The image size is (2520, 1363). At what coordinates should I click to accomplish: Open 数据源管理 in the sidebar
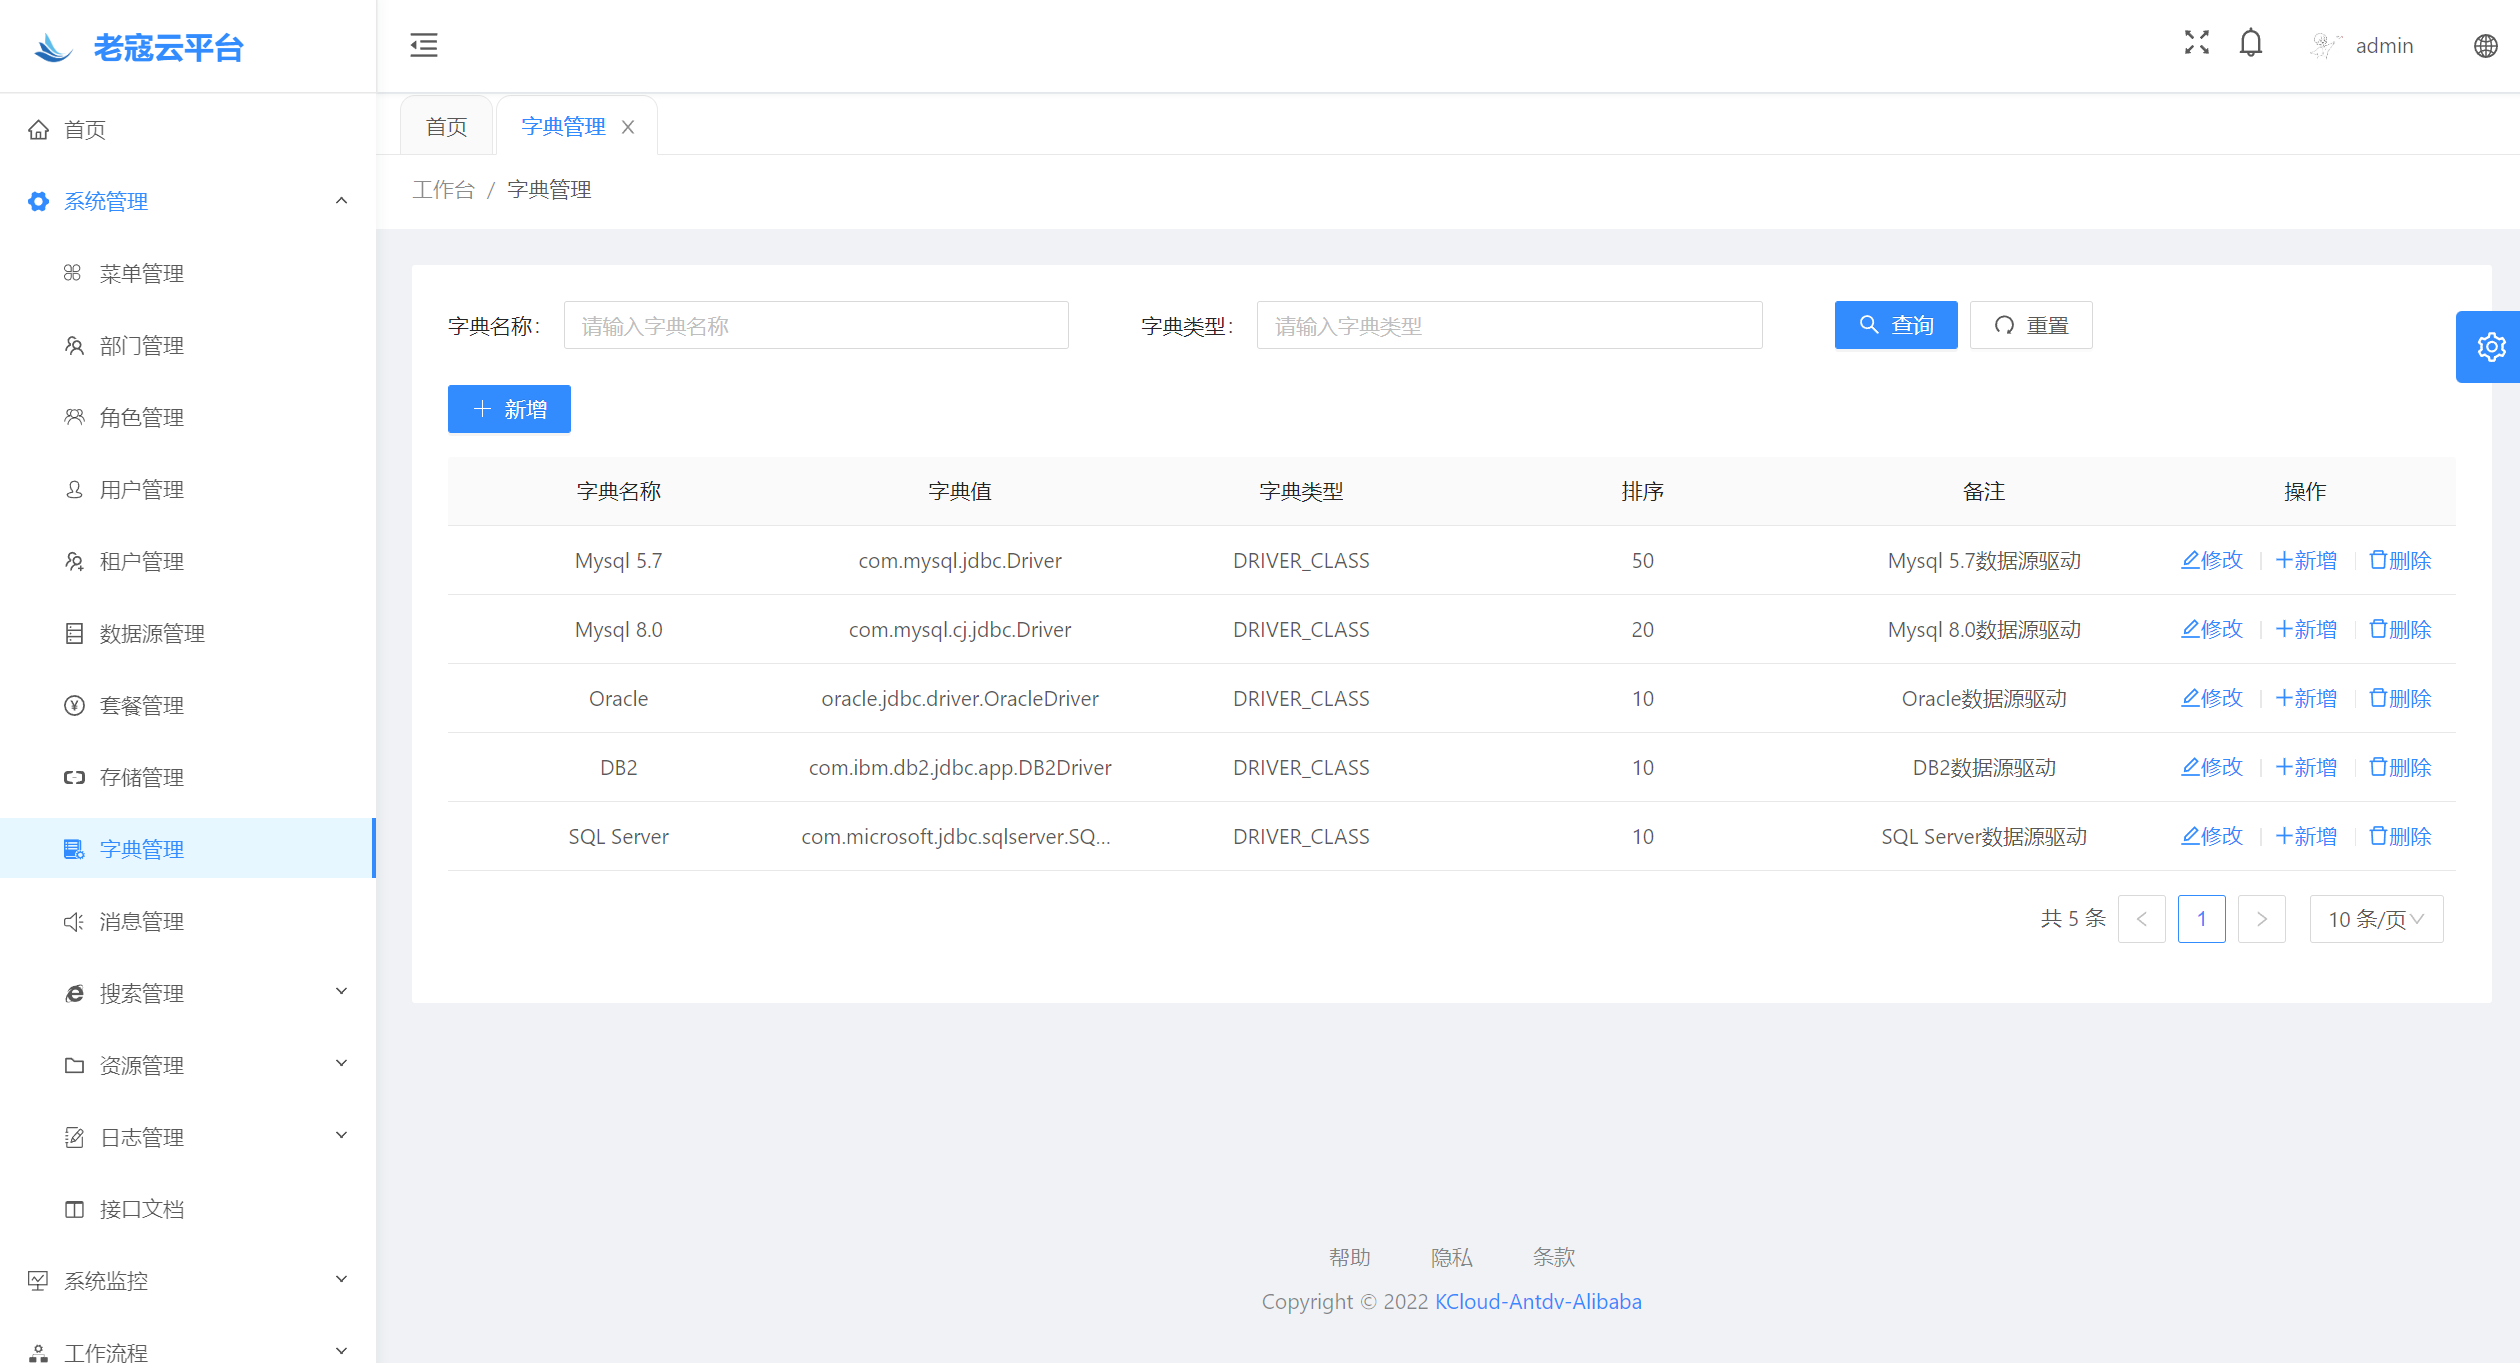(x=152, y=633)
